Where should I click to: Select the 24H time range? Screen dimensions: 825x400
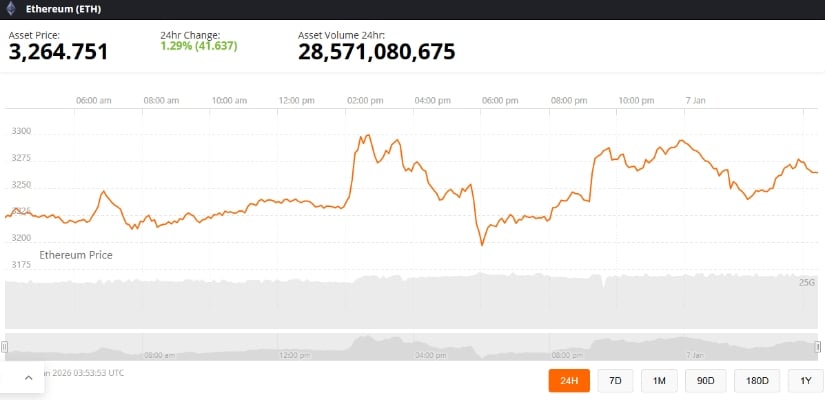[x=569, y=380]
